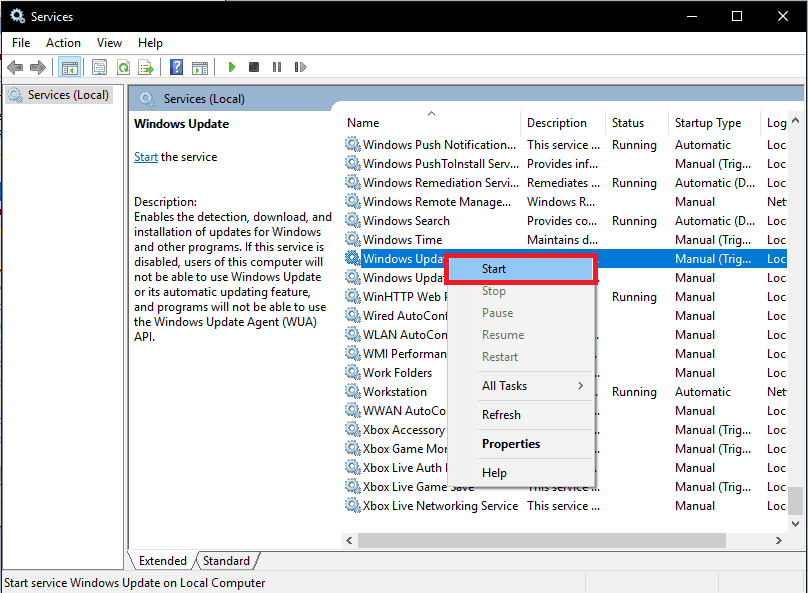Click gear icon beside Windows Search service
808x593 pixels.
352,221
